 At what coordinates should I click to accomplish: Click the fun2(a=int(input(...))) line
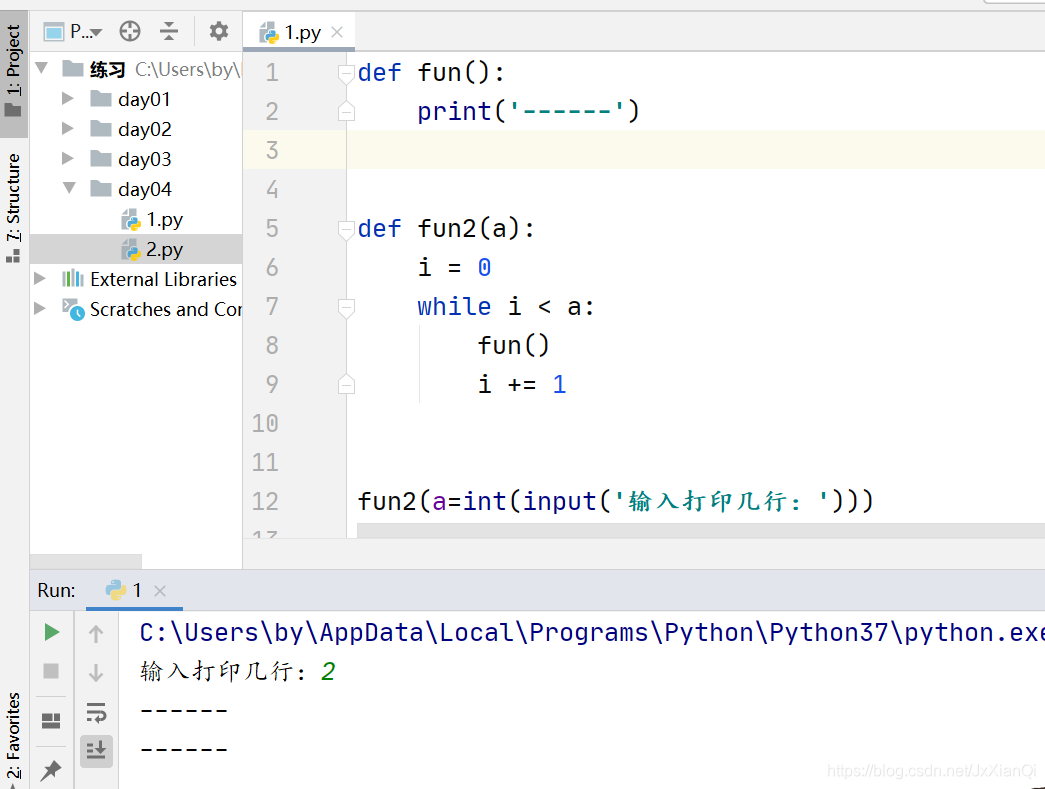click(x=615, y=501)
